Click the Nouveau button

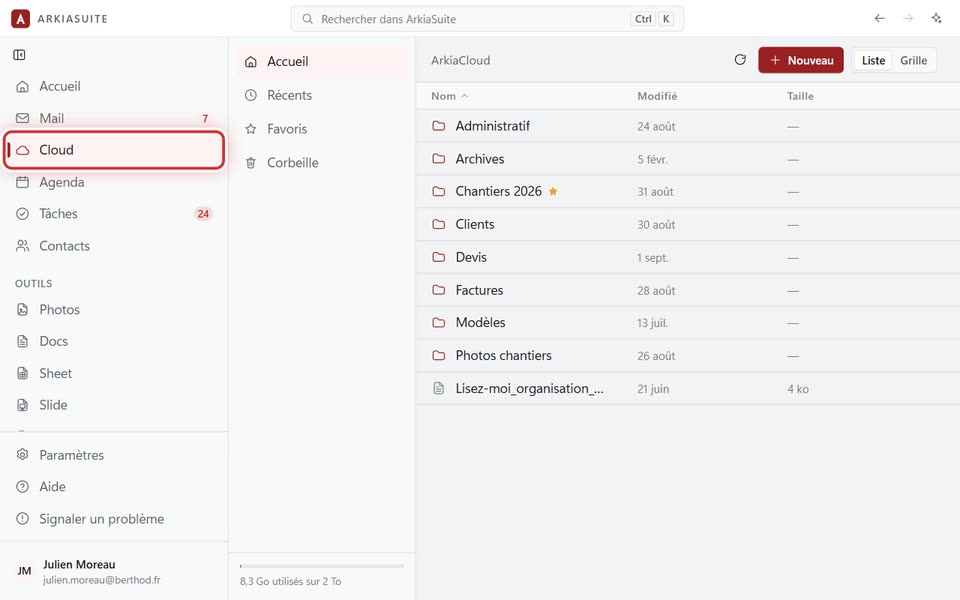[x=801, y=60]
